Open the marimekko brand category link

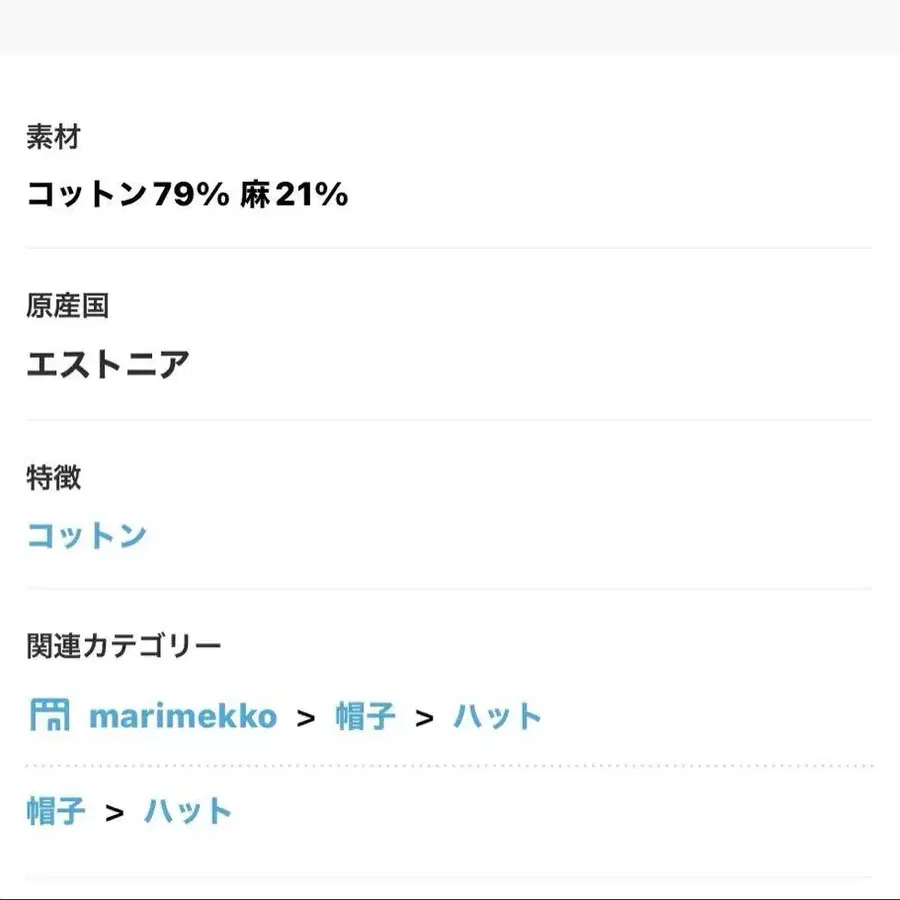click(x=183, y=716)
